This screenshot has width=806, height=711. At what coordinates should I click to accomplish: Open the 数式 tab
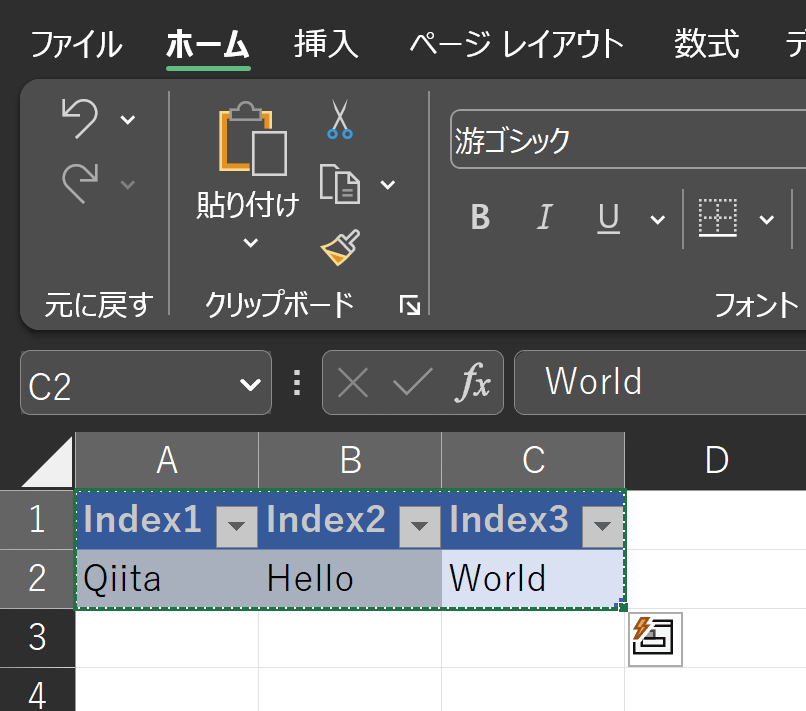[x=706, y=44]
